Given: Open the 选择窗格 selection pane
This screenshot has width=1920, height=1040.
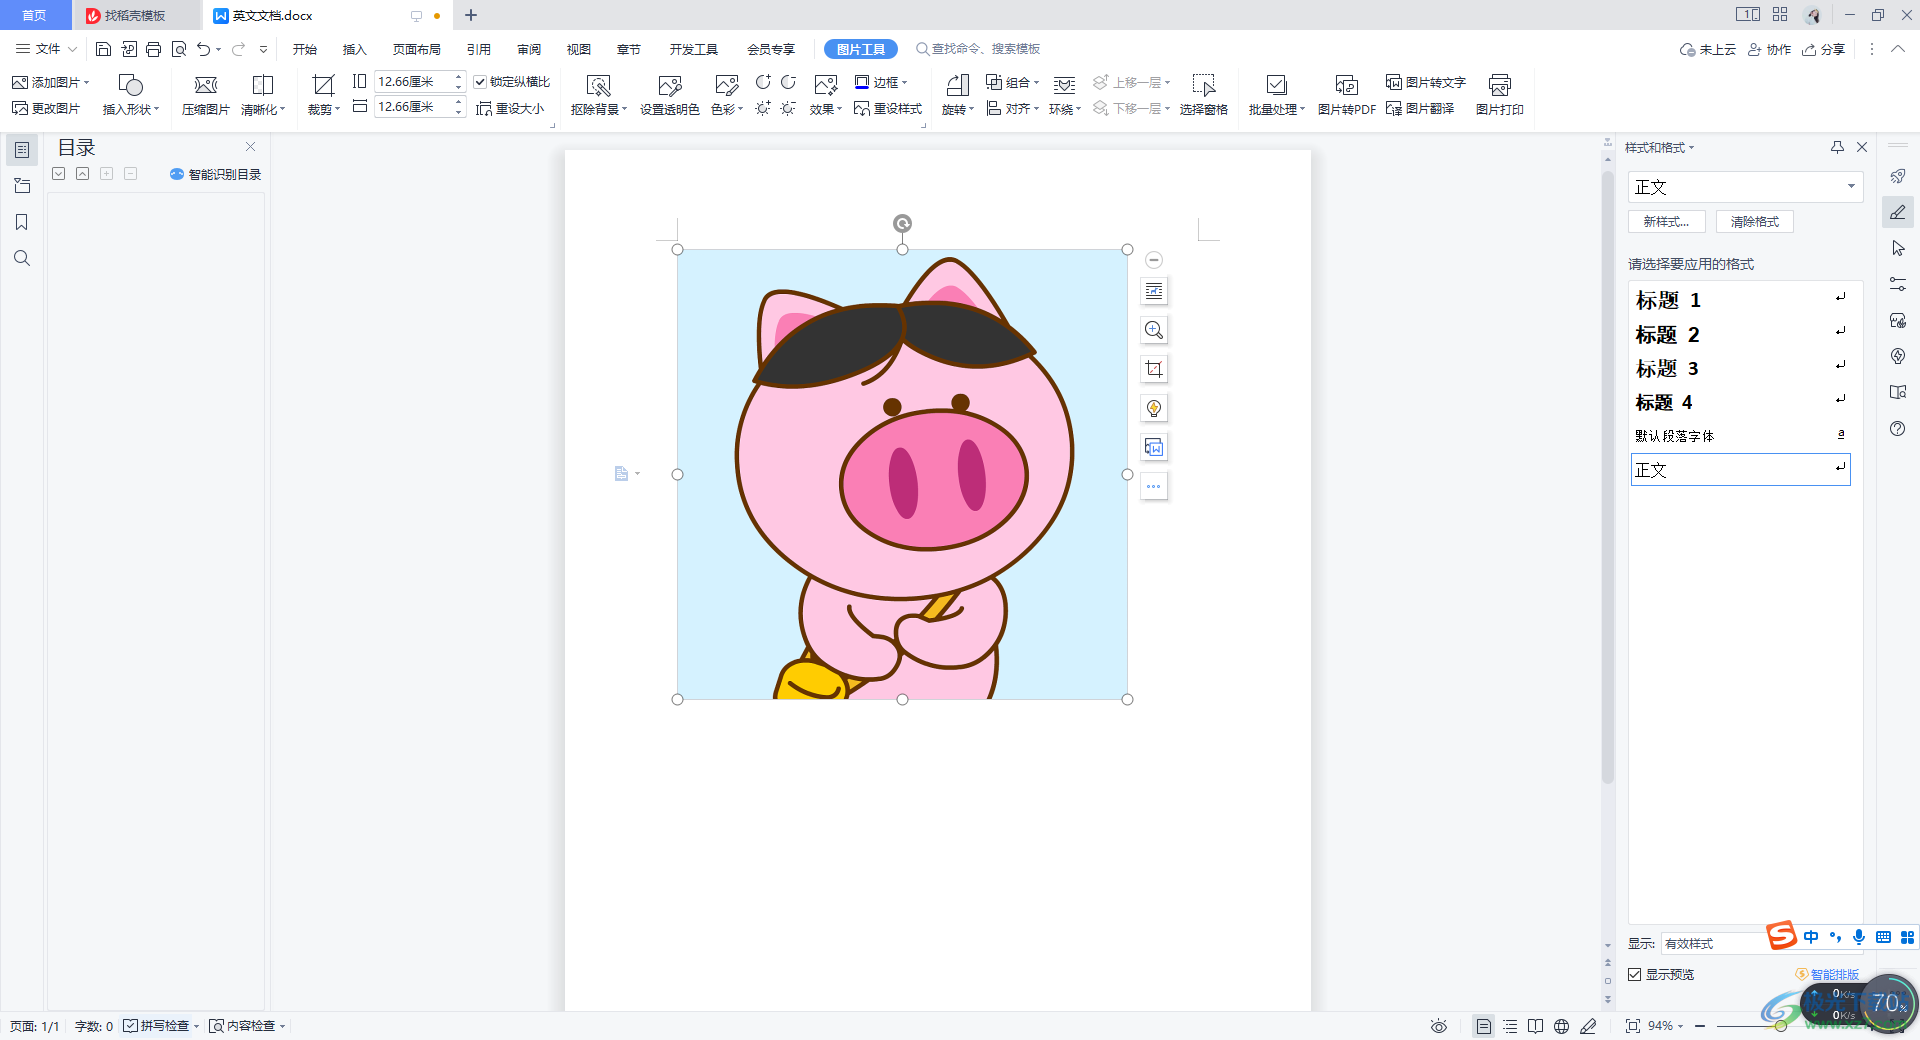Looking at the screenshot, I should 1203,95.
